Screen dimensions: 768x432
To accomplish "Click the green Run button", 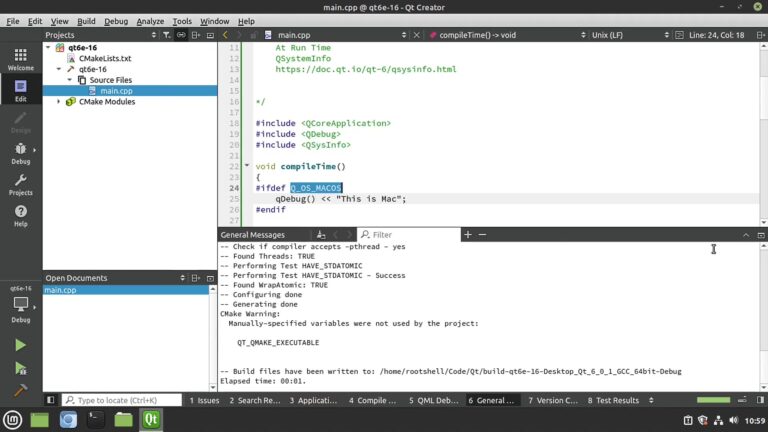I will pos(20,345).
